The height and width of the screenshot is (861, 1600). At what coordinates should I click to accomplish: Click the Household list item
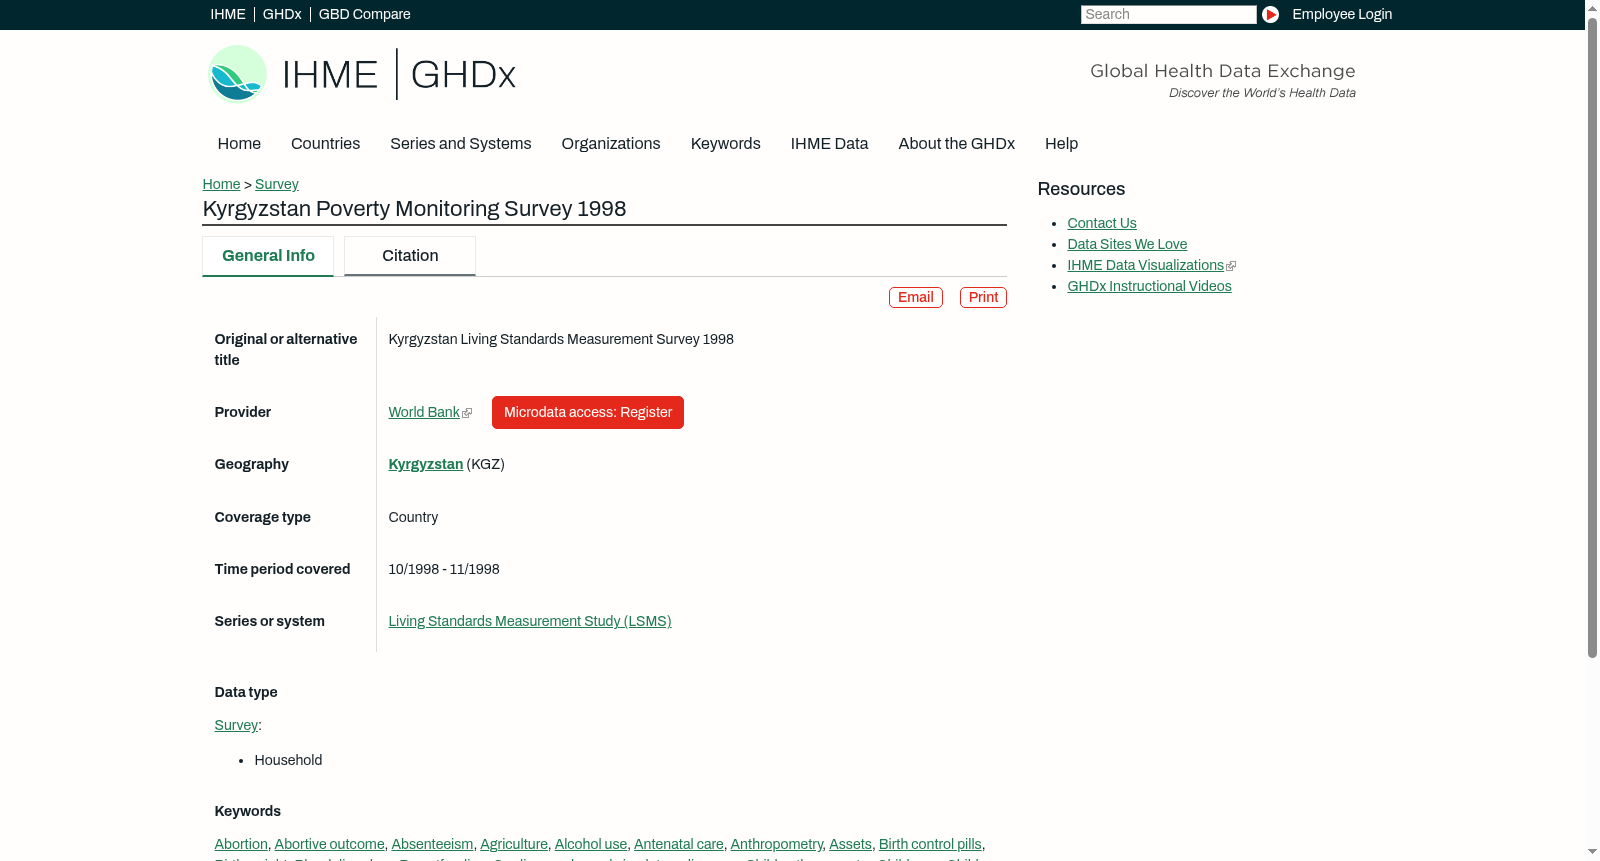tap(288, 760)
